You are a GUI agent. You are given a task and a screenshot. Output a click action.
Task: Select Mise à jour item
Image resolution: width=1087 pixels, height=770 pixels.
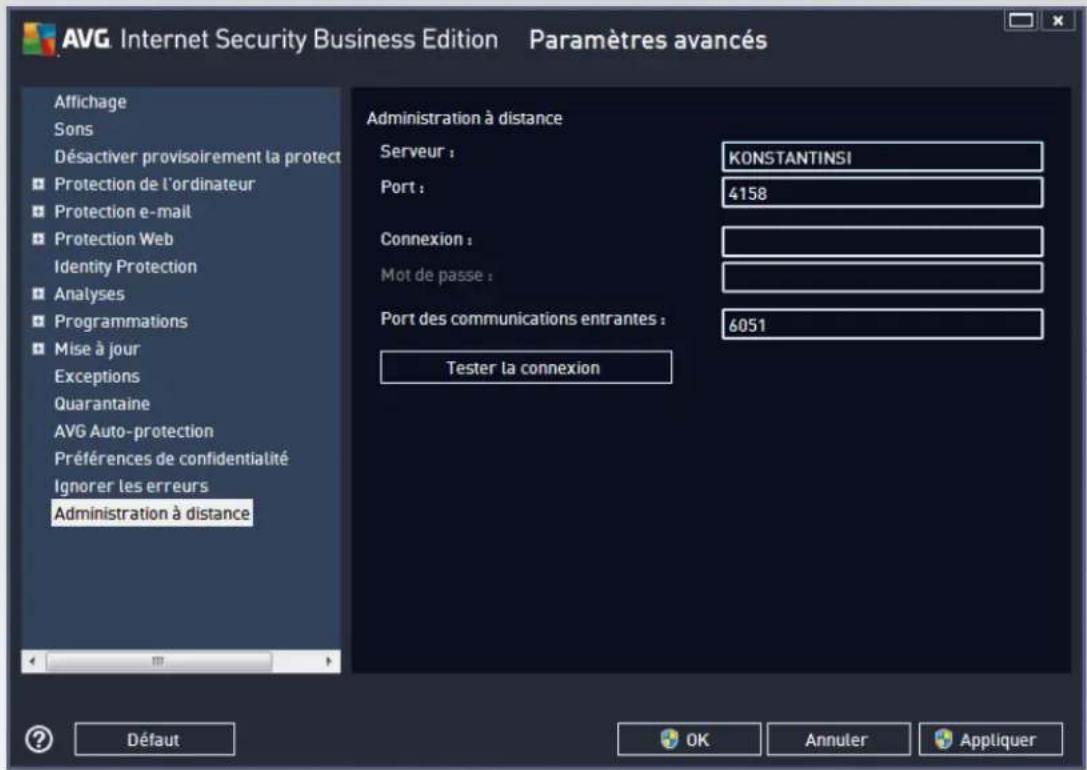click(x=97, y=349)
